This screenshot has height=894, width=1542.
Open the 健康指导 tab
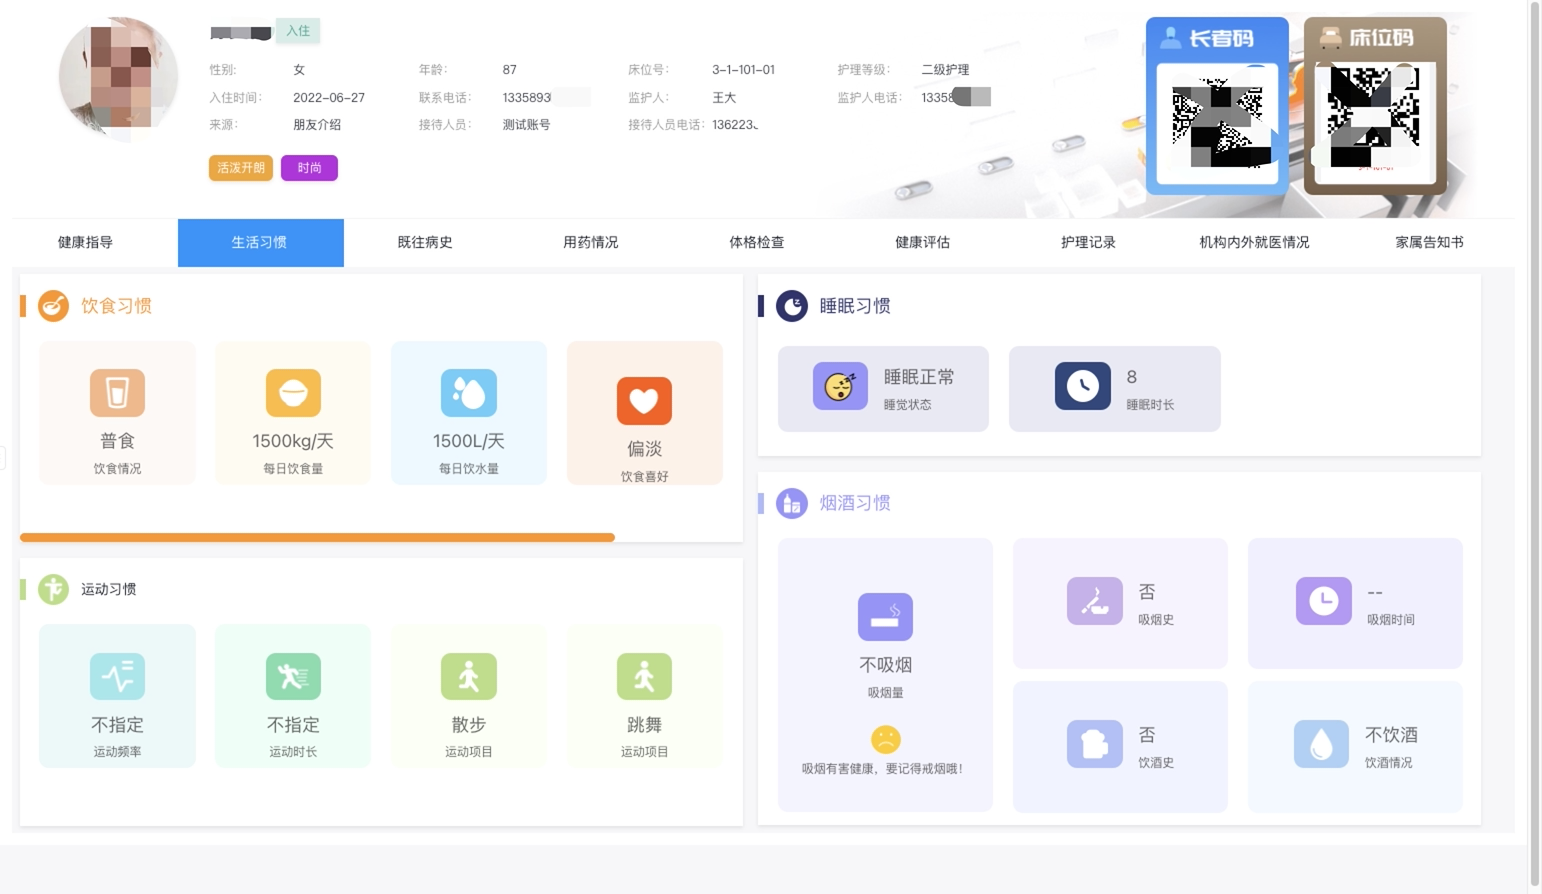[x=85, y=242]
